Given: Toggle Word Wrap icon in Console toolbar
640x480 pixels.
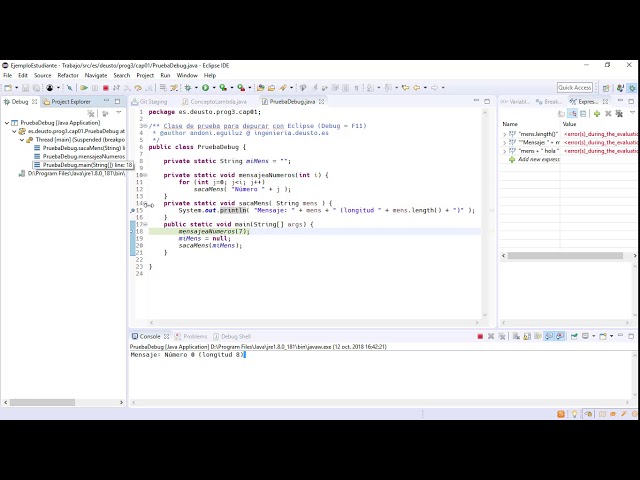Looking at the screenshot, I should click(538, 336).
